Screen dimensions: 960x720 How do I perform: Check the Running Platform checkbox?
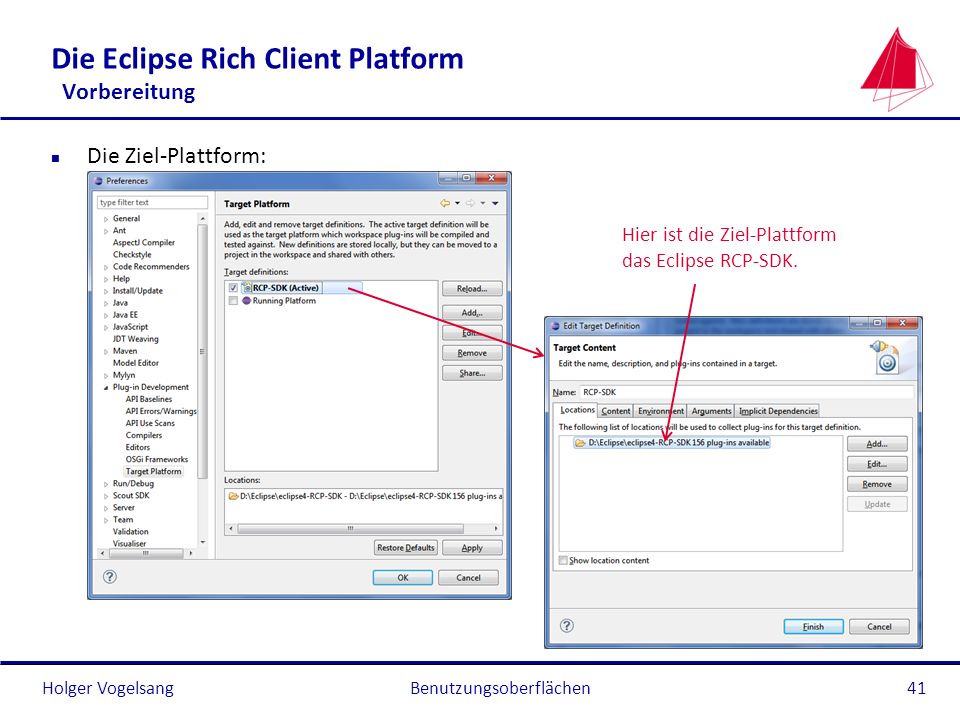tap(233, 301)
